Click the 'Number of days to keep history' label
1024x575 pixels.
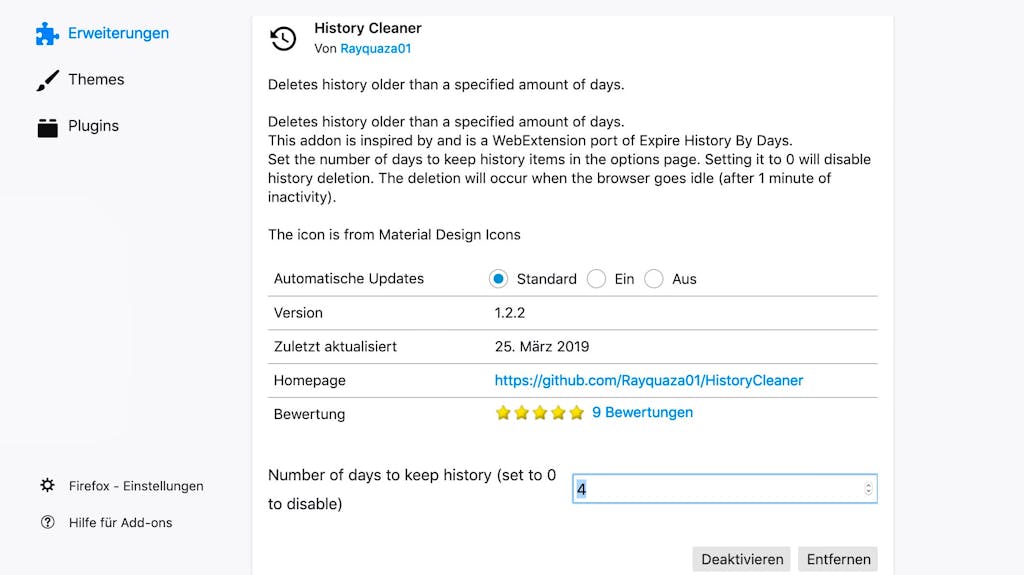(412, 489)
